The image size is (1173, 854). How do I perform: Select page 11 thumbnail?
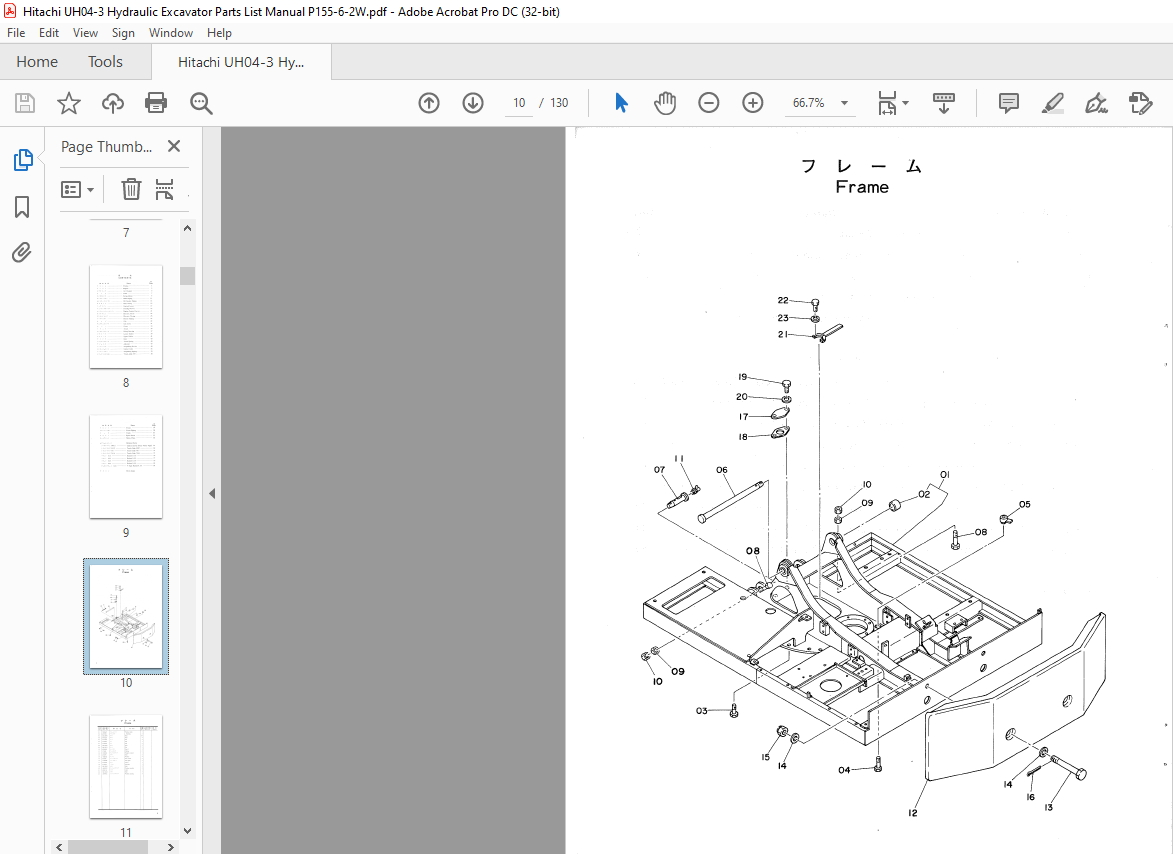pos(126,767)
